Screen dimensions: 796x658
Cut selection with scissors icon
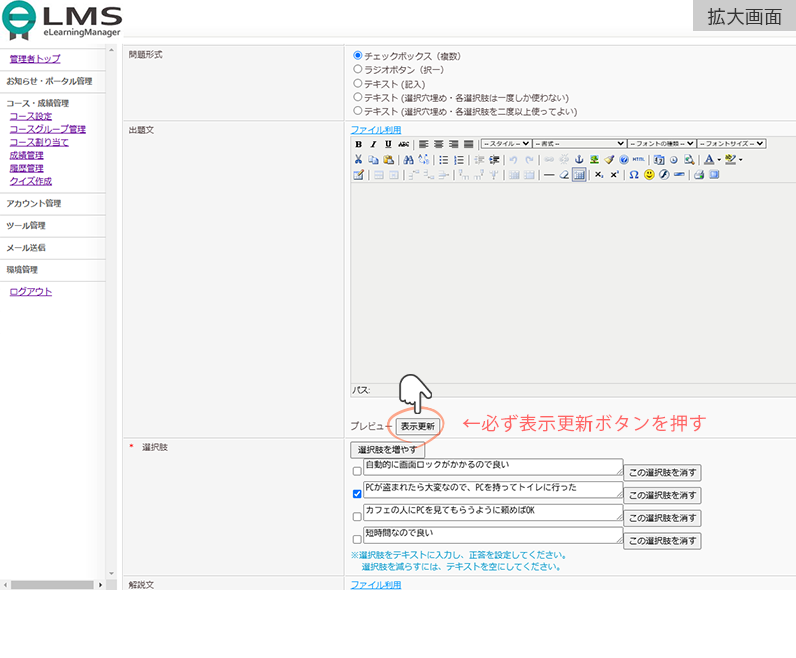pos(358,159)
